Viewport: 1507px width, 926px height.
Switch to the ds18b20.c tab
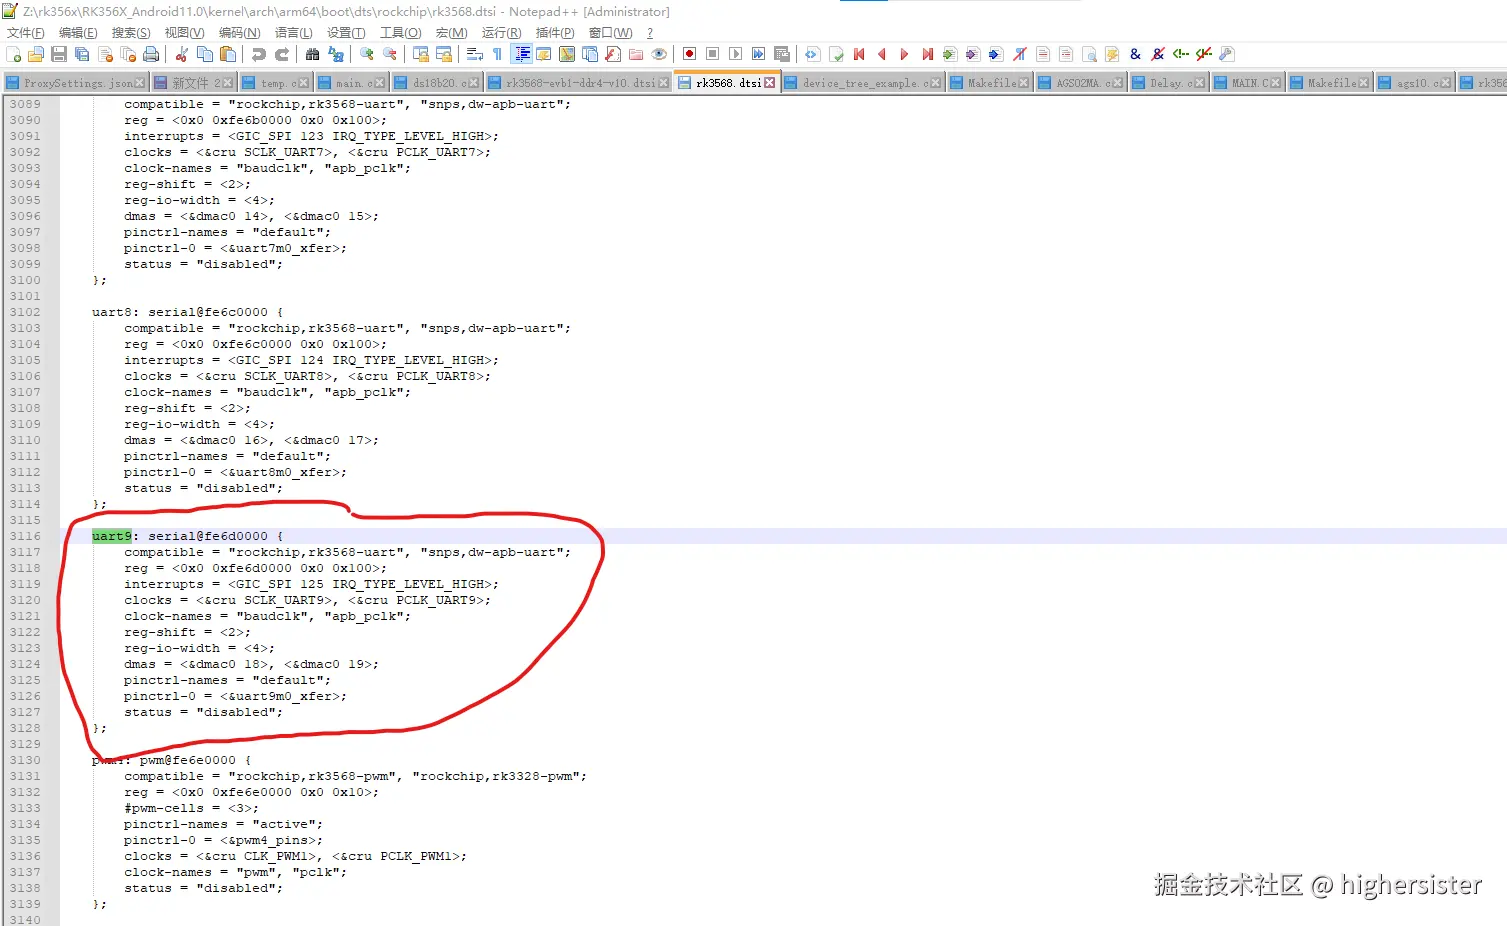[437, 83]
